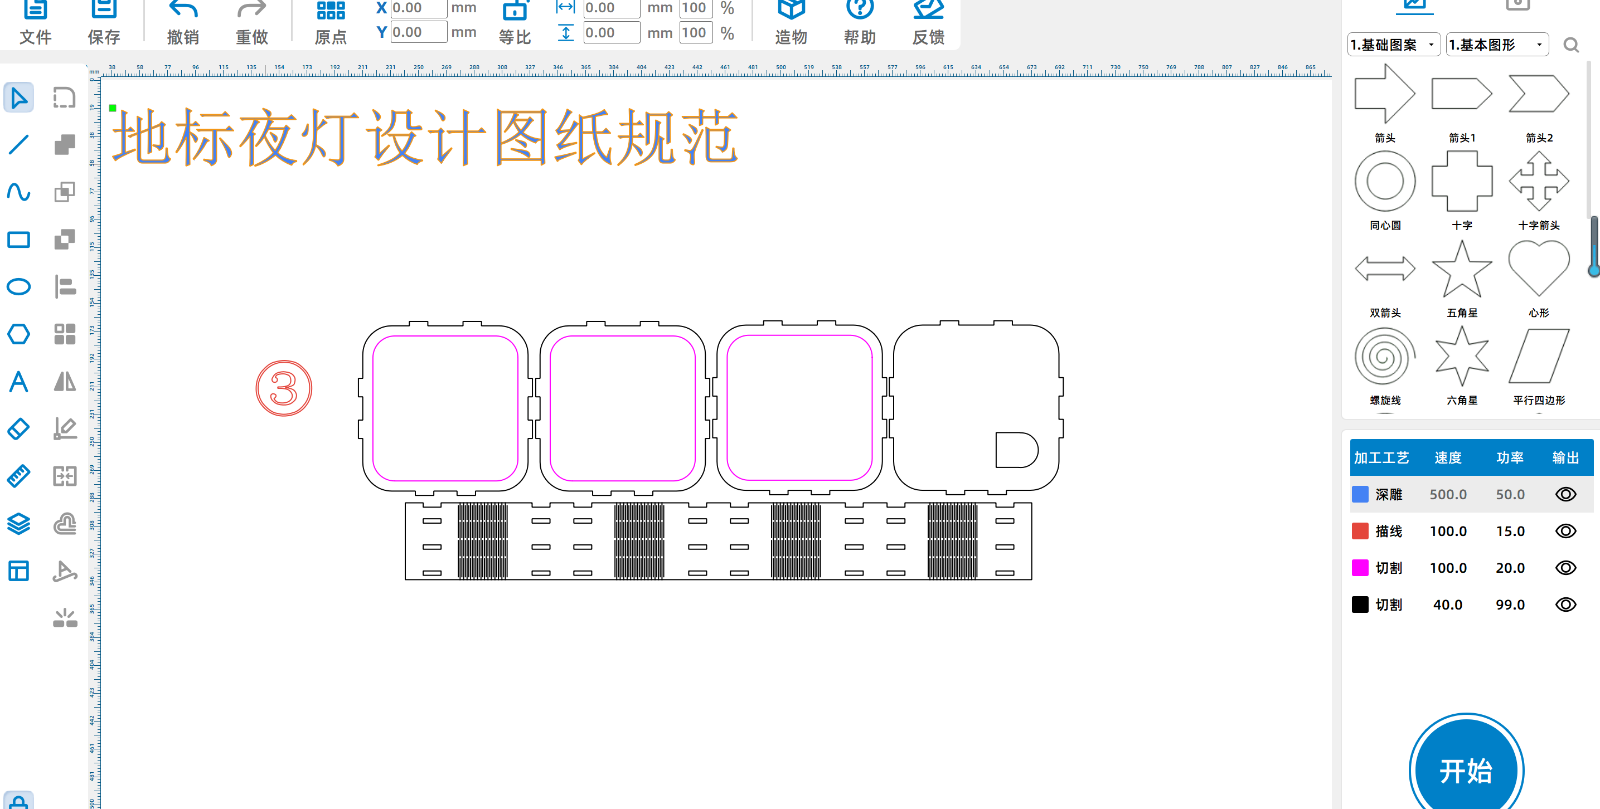The height and width of the screenshot is (809, 1600).
Task: Open the 文件 file menu
Action: pos(35,22)
